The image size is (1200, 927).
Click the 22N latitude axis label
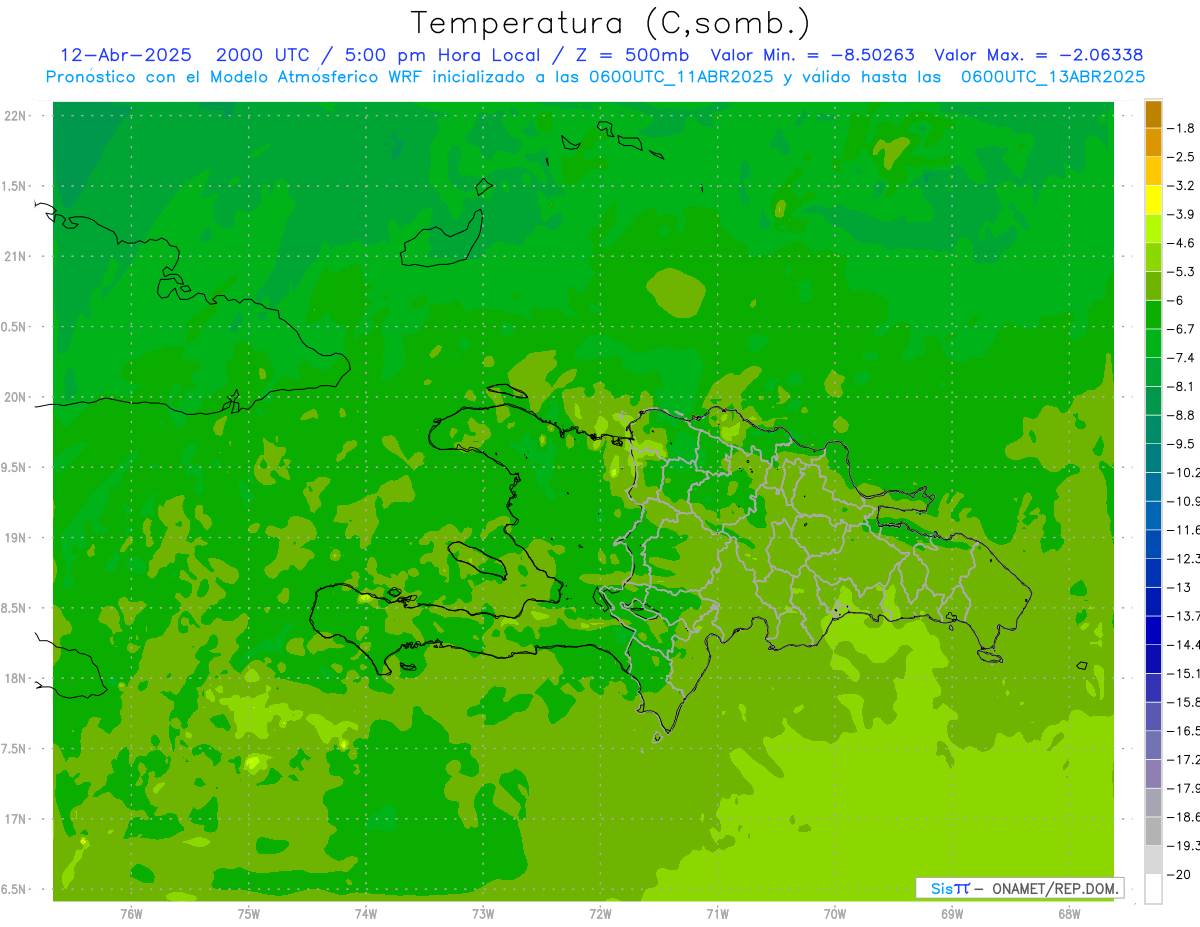point(17,116)
